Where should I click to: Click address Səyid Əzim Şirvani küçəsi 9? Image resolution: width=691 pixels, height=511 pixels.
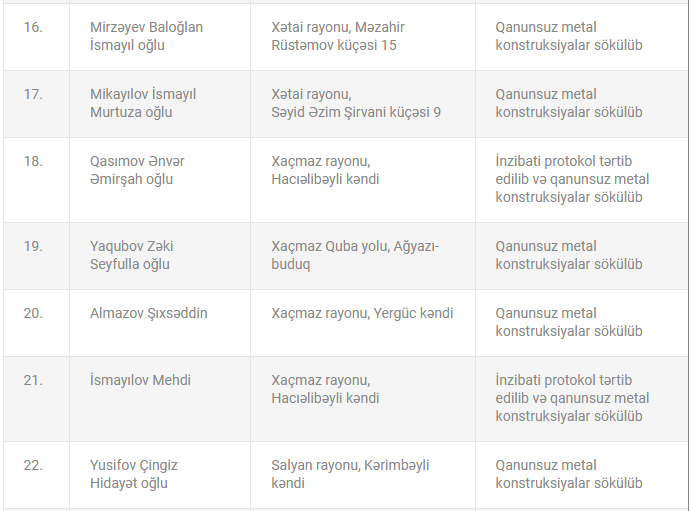[x=356, y=112]
